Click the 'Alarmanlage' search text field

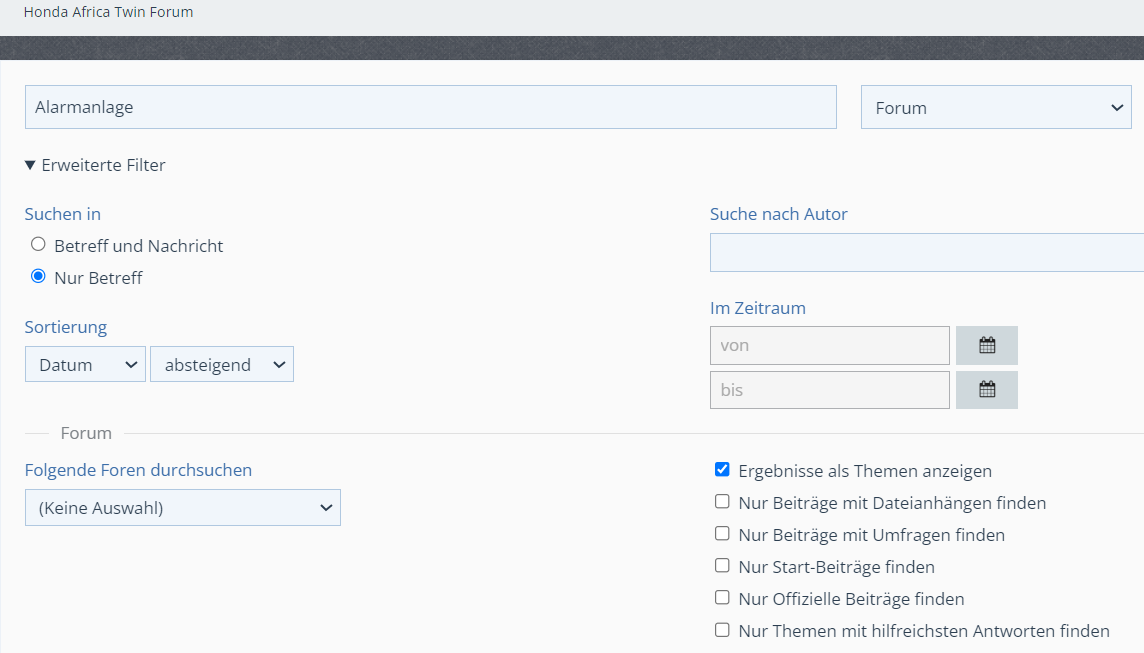point(430,107)
